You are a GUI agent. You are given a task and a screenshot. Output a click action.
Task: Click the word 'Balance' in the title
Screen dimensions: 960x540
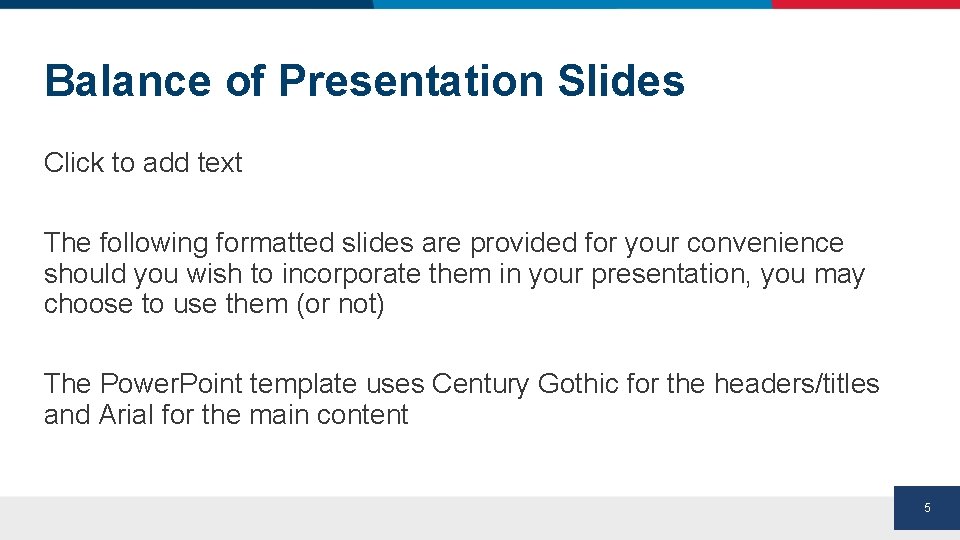(x=127, y=81)
